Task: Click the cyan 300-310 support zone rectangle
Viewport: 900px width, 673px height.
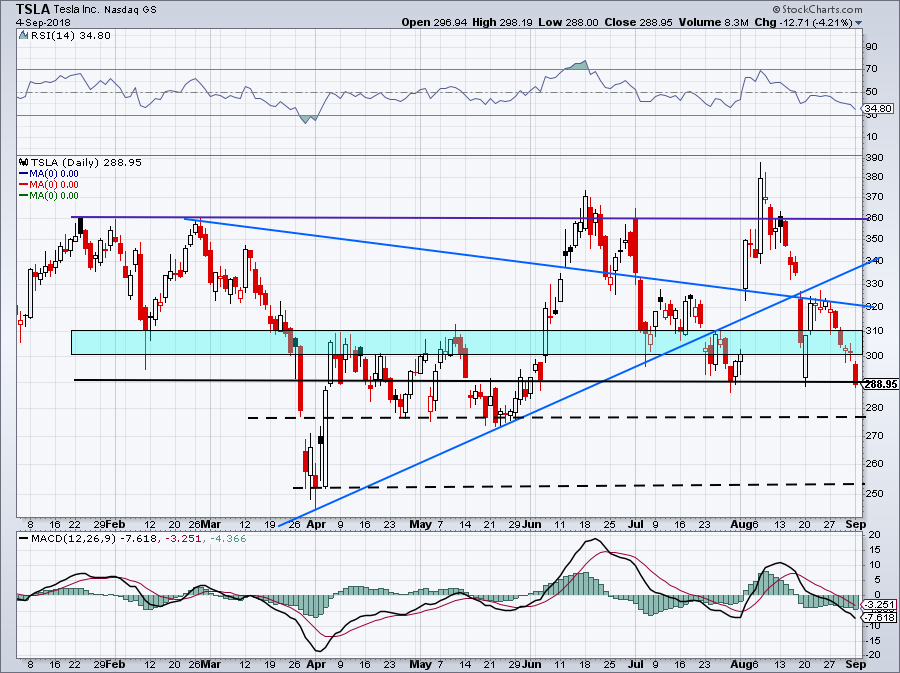Action: (x=467, y=342)
